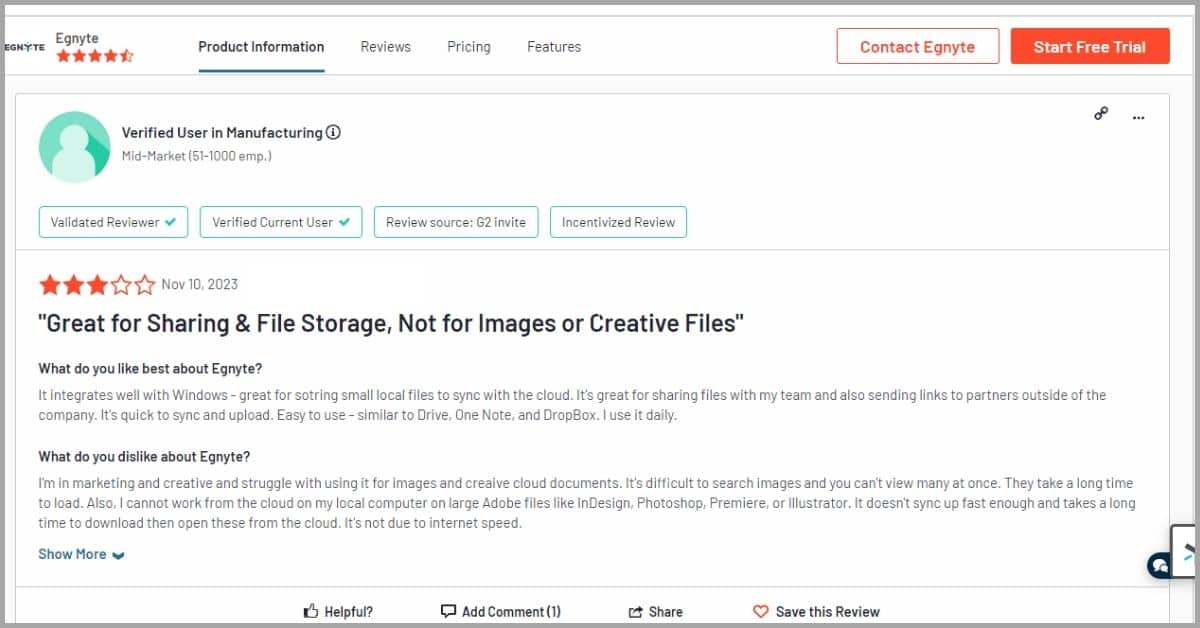Click the side panel arrow tab

coord(1185,551)
